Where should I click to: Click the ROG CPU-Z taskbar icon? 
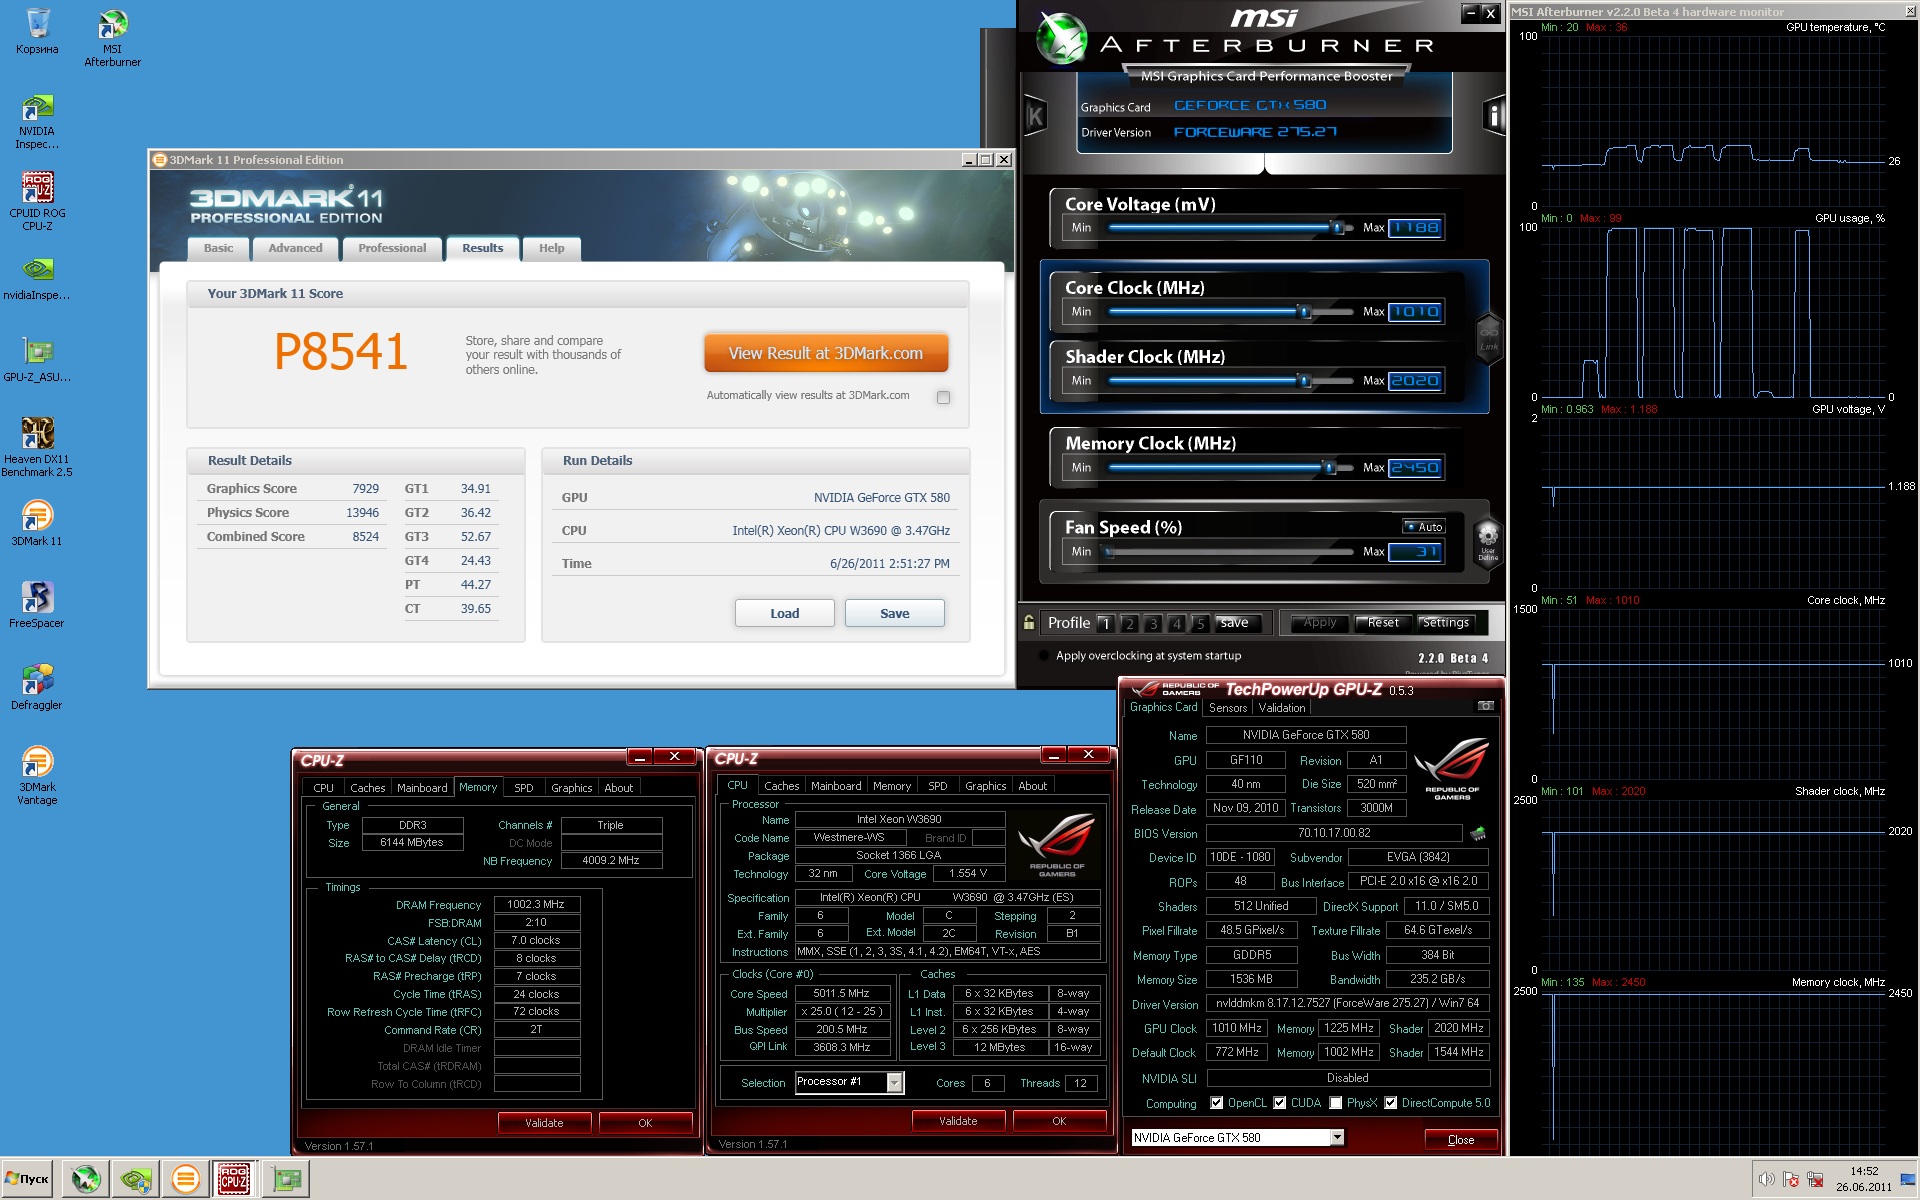click(234, 1180)
